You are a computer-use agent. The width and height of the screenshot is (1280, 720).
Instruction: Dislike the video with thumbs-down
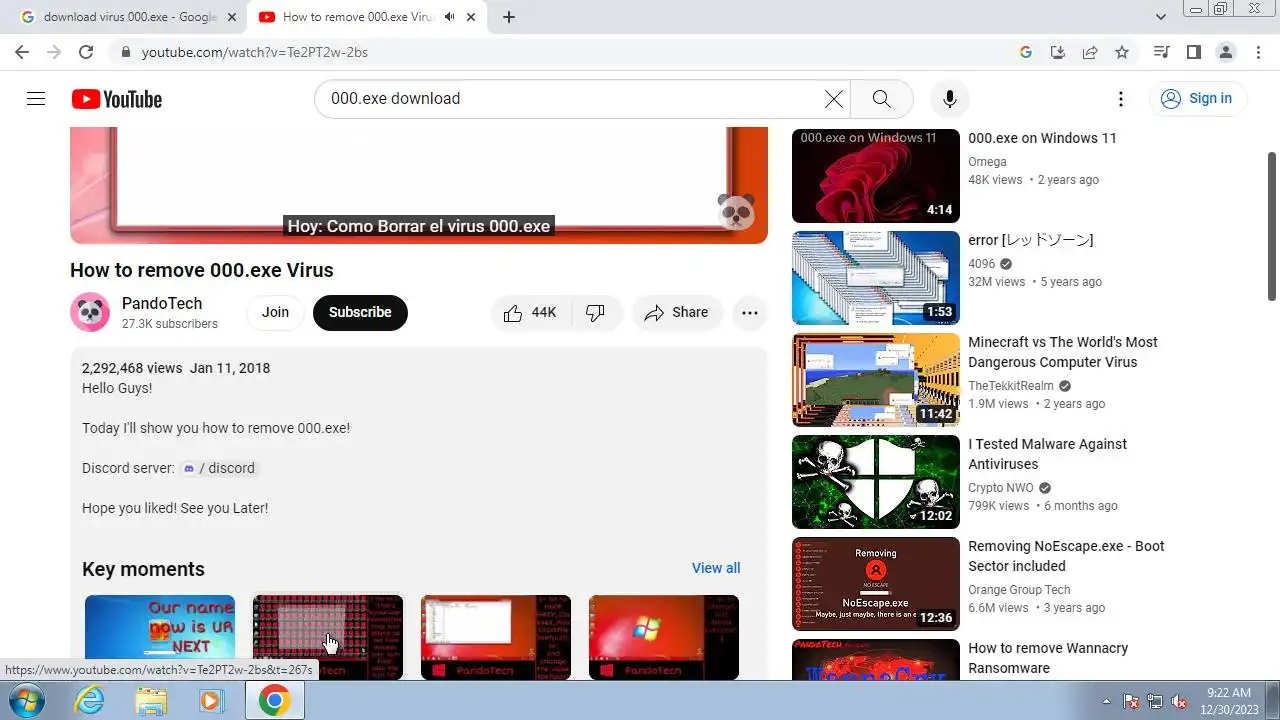pos(596,312)
